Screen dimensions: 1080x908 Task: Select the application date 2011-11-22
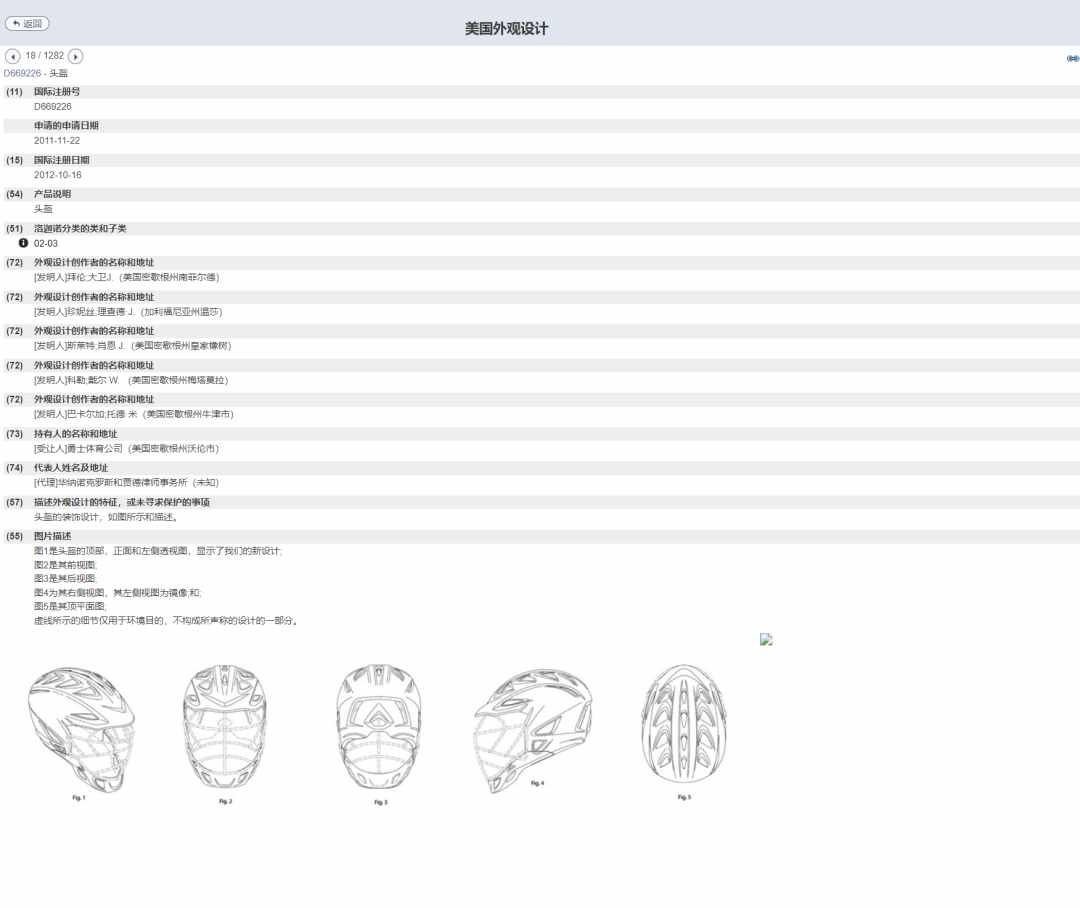tap(56, 141)
